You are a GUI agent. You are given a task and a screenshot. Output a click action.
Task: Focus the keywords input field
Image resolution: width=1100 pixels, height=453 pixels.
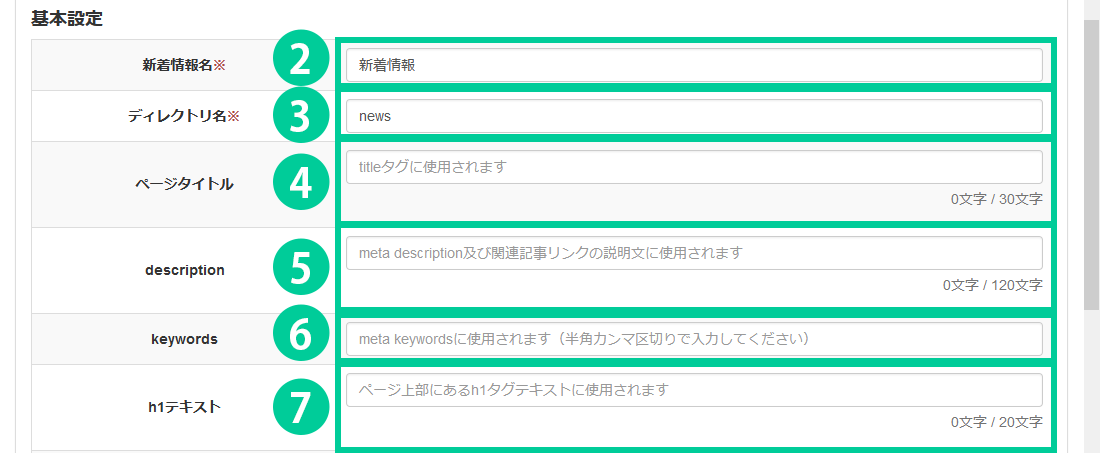[694, 339]
